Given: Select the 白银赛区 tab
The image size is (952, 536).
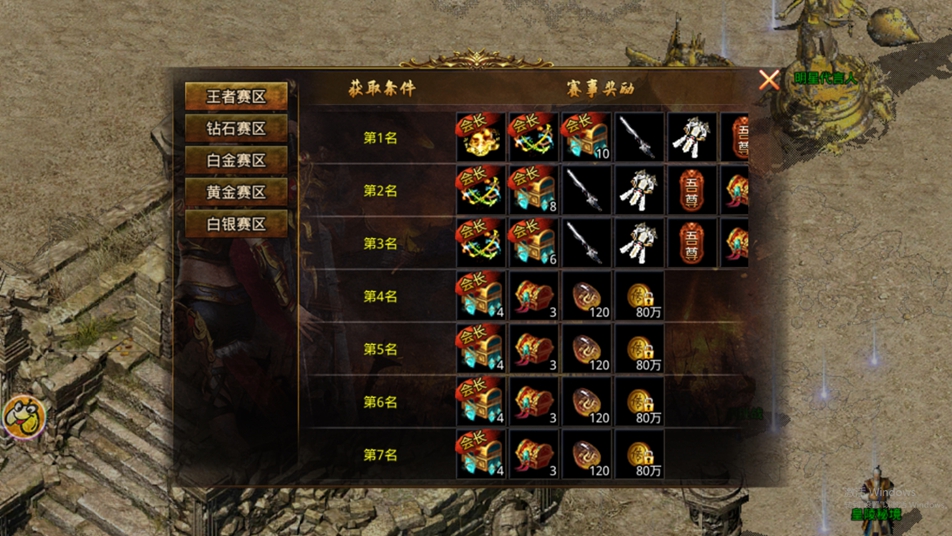Looking at the screenshot, I should [236, 224].
